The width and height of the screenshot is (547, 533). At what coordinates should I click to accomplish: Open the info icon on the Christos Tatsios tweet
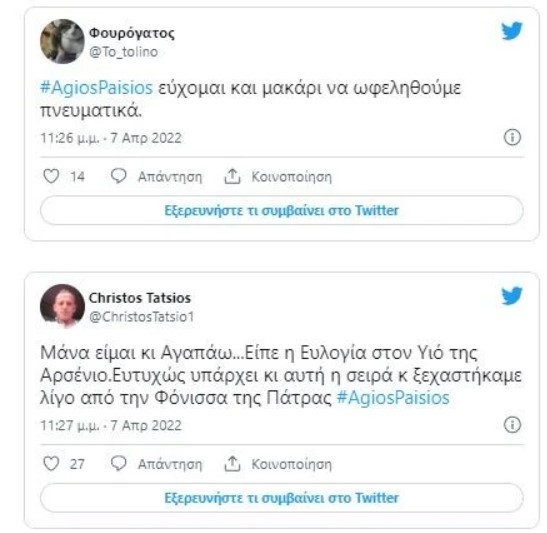tap(512, 425)
